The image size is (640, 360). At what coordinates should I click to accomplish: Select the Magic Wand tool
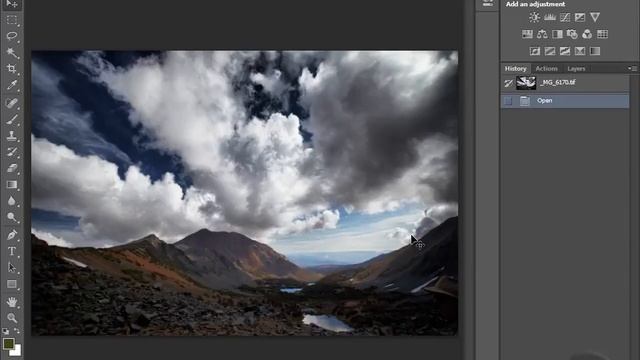[11, 53]
